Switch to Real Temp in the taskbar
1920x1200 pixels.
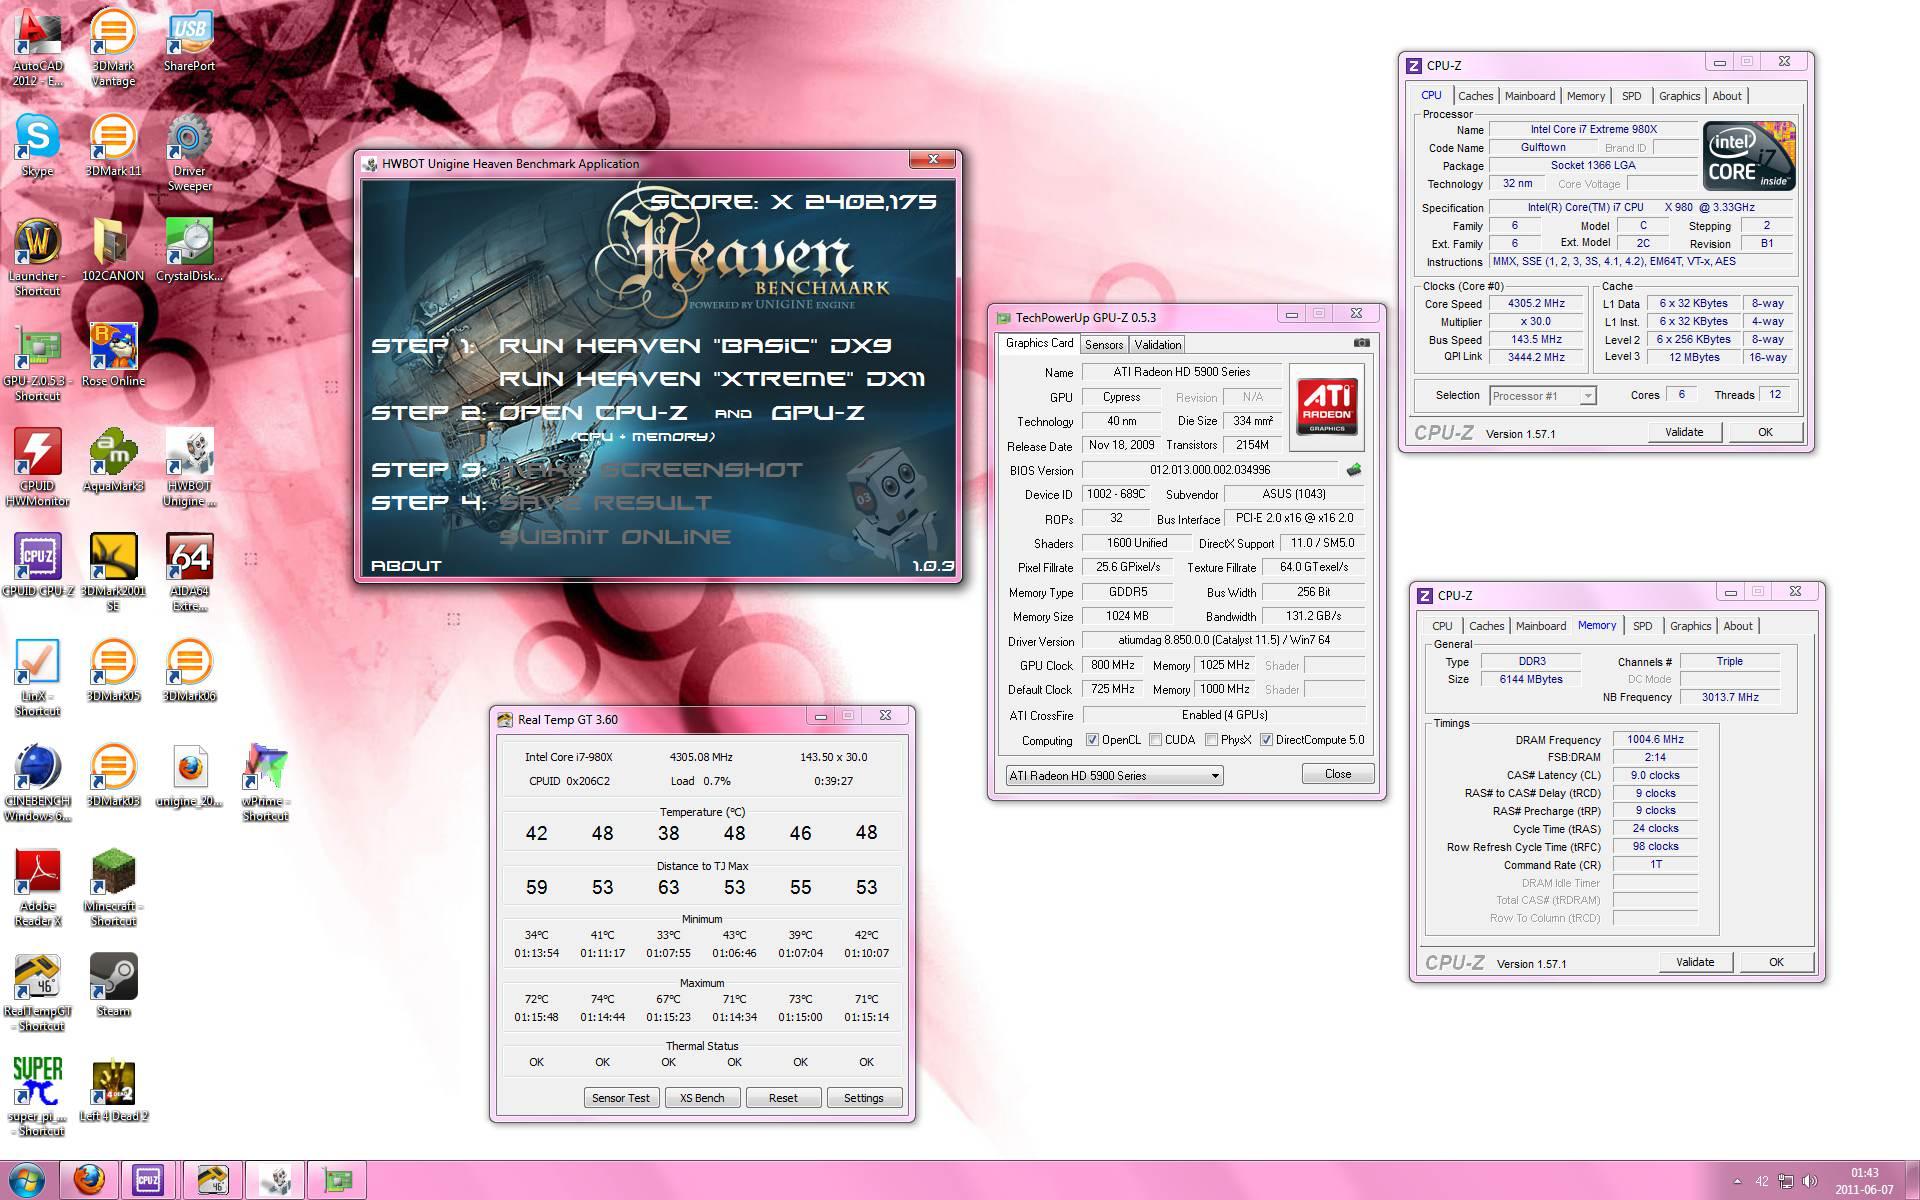coord(212,1180)
